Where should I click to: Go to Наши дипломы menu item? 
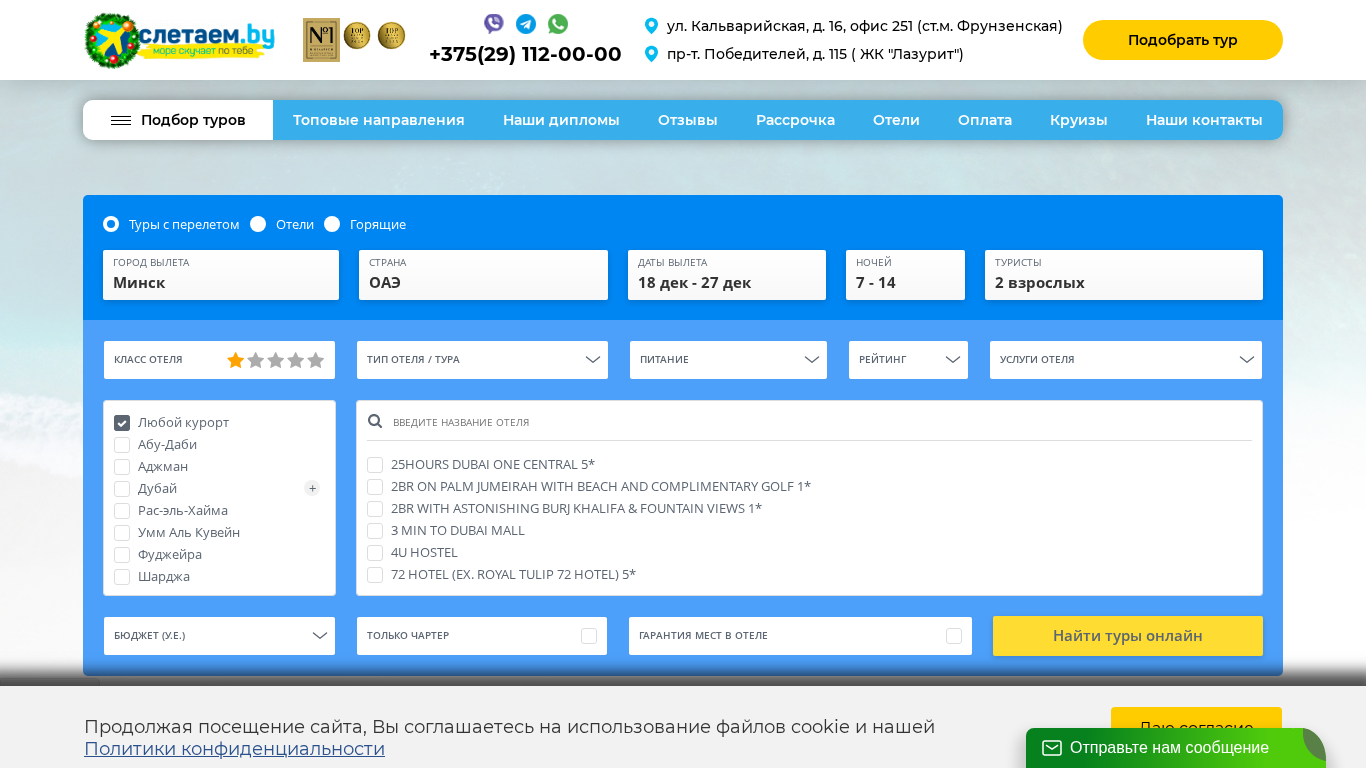(561, 120)
